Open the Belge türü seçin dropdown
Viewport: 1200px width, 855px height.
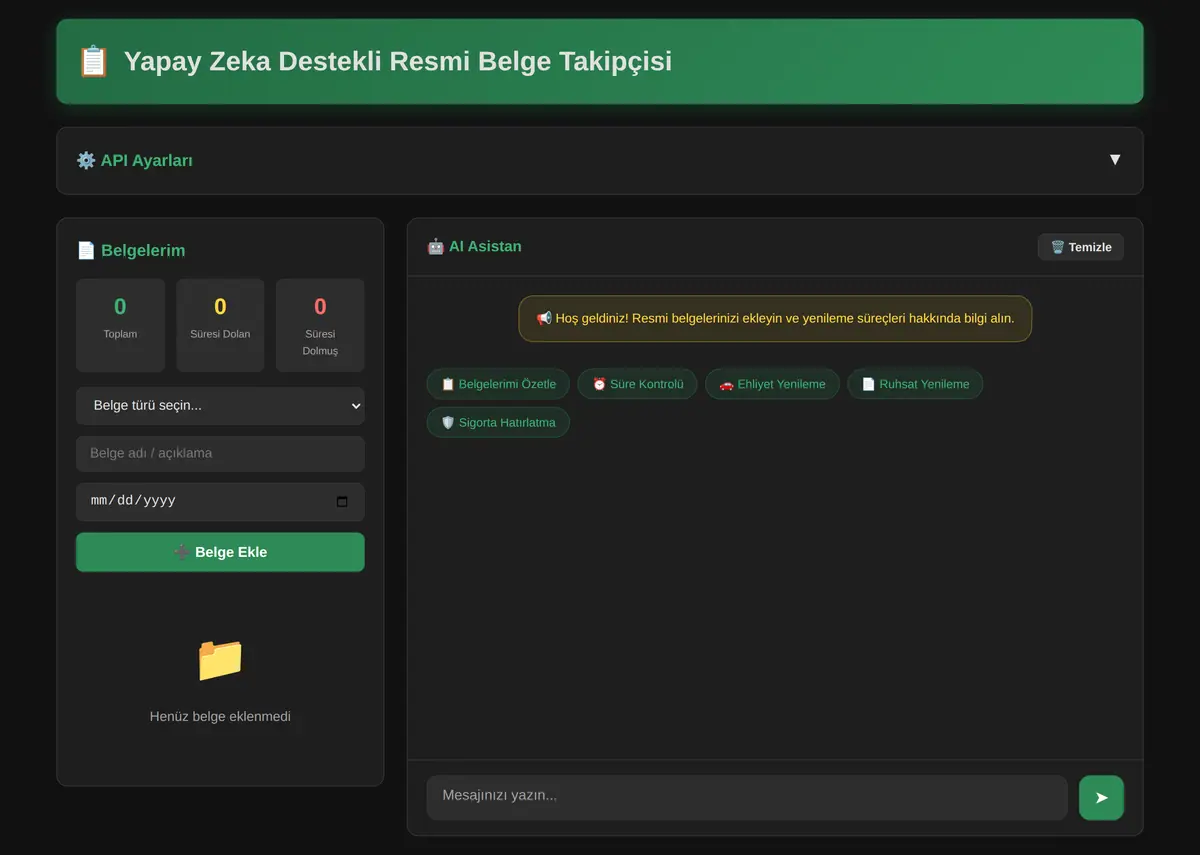220,406
